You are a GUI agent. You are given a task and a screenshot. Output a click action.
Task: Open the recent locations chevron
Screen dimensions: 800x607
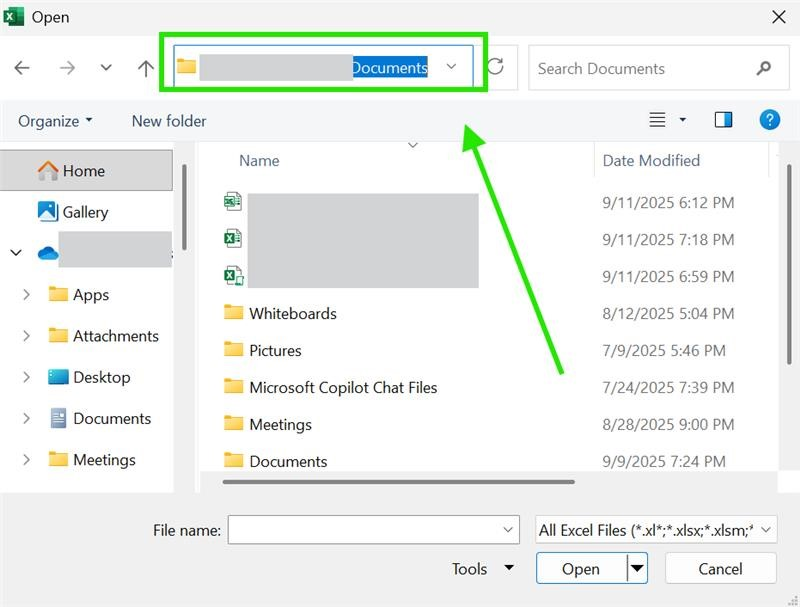106,67
